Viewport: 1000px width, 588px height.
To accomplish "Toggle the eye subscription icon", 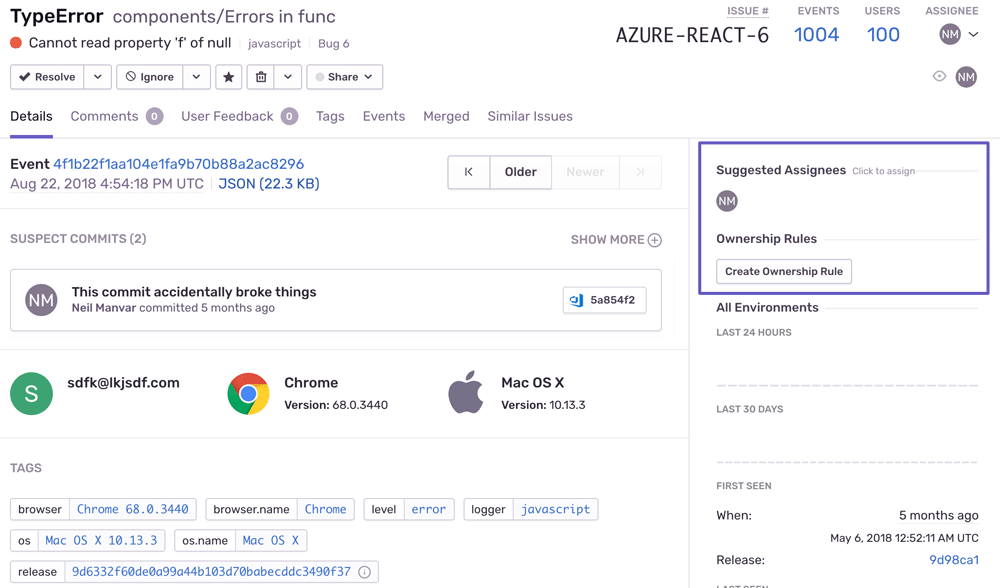I will click(939, 76).
